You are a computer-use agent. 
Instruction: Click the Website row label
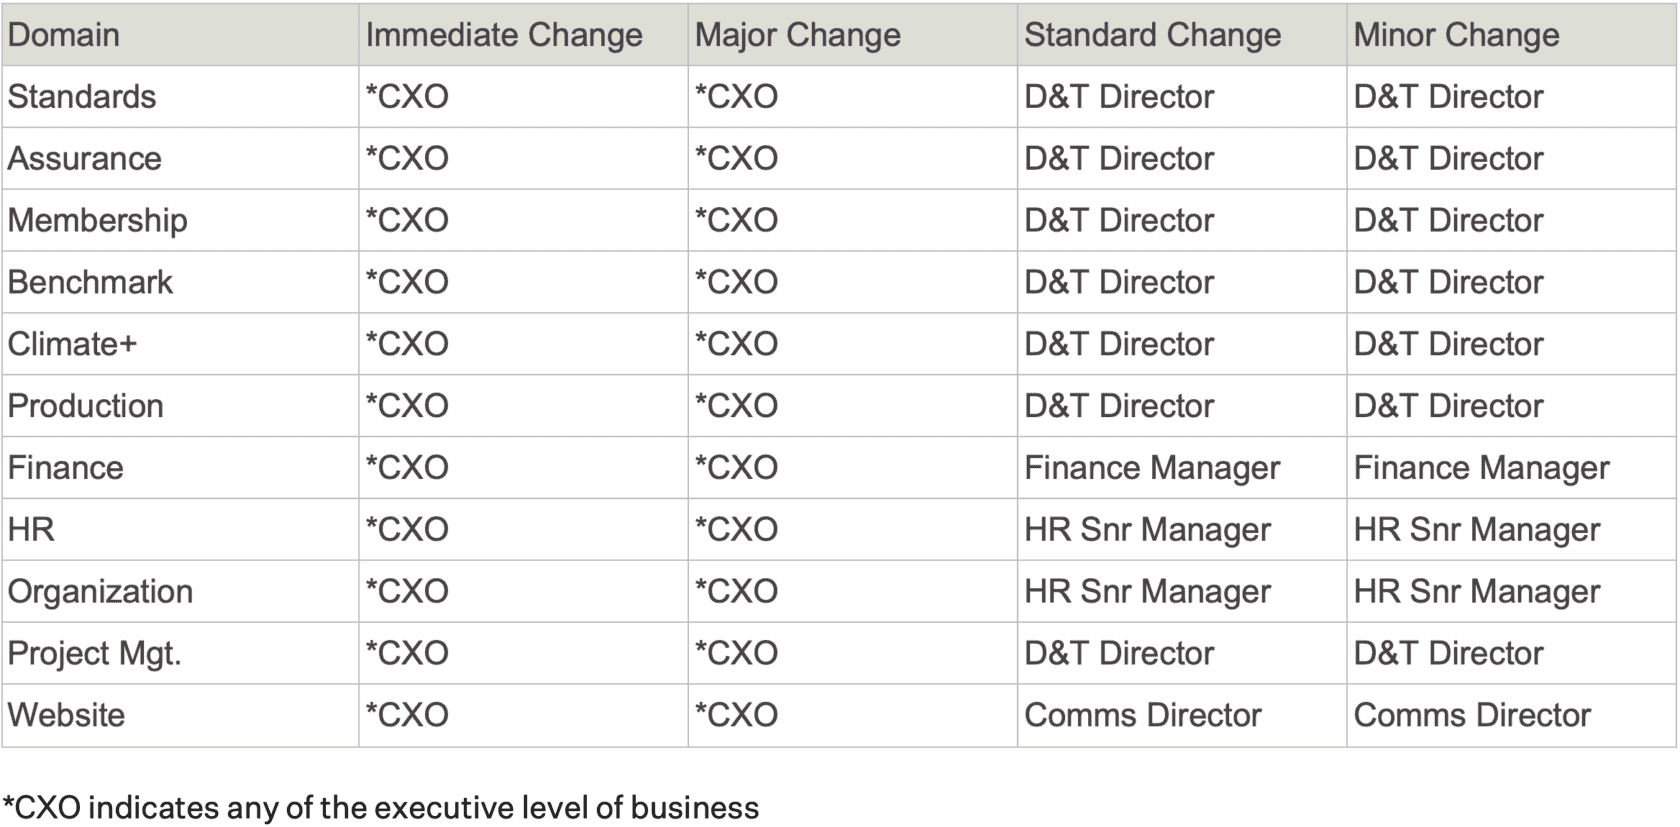pos(67,716)
